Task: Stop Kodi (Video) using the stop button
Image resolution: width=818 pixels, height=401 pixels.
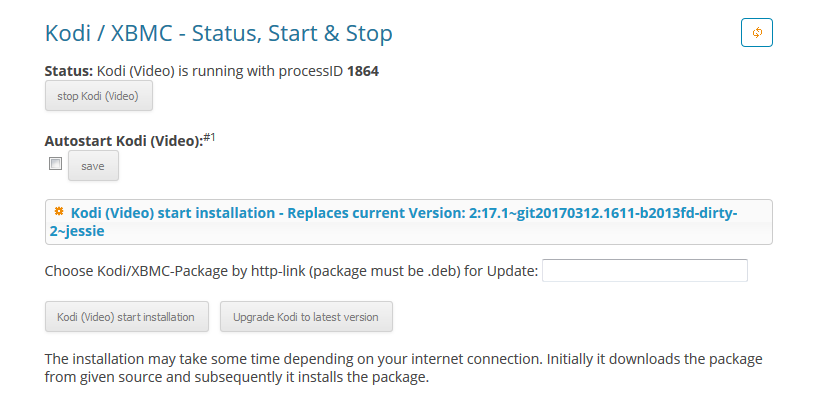Action: (99, 95)
